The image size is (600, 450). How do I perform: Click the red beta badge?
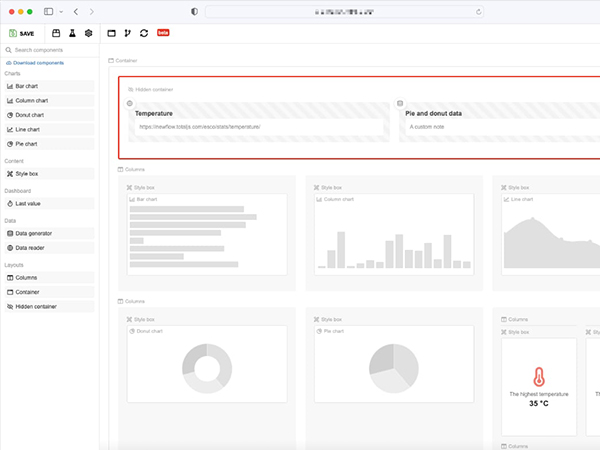(x=163, y=33)
